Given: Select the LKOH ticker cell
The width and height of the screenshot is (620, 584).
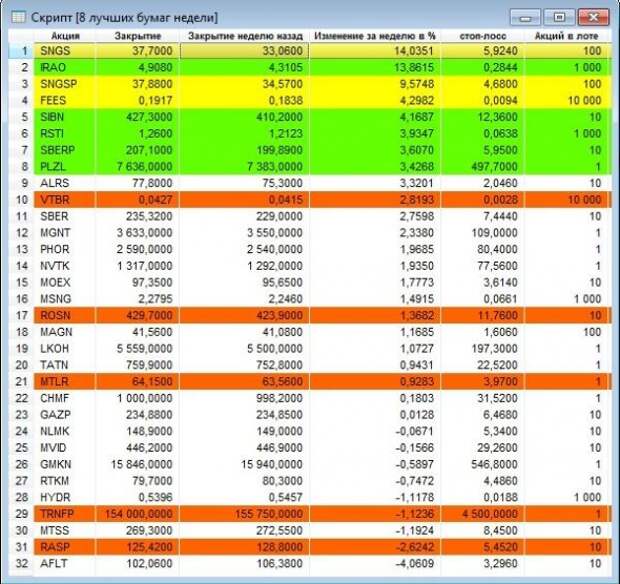Looking at the screenshot, I should pos(65,349).
